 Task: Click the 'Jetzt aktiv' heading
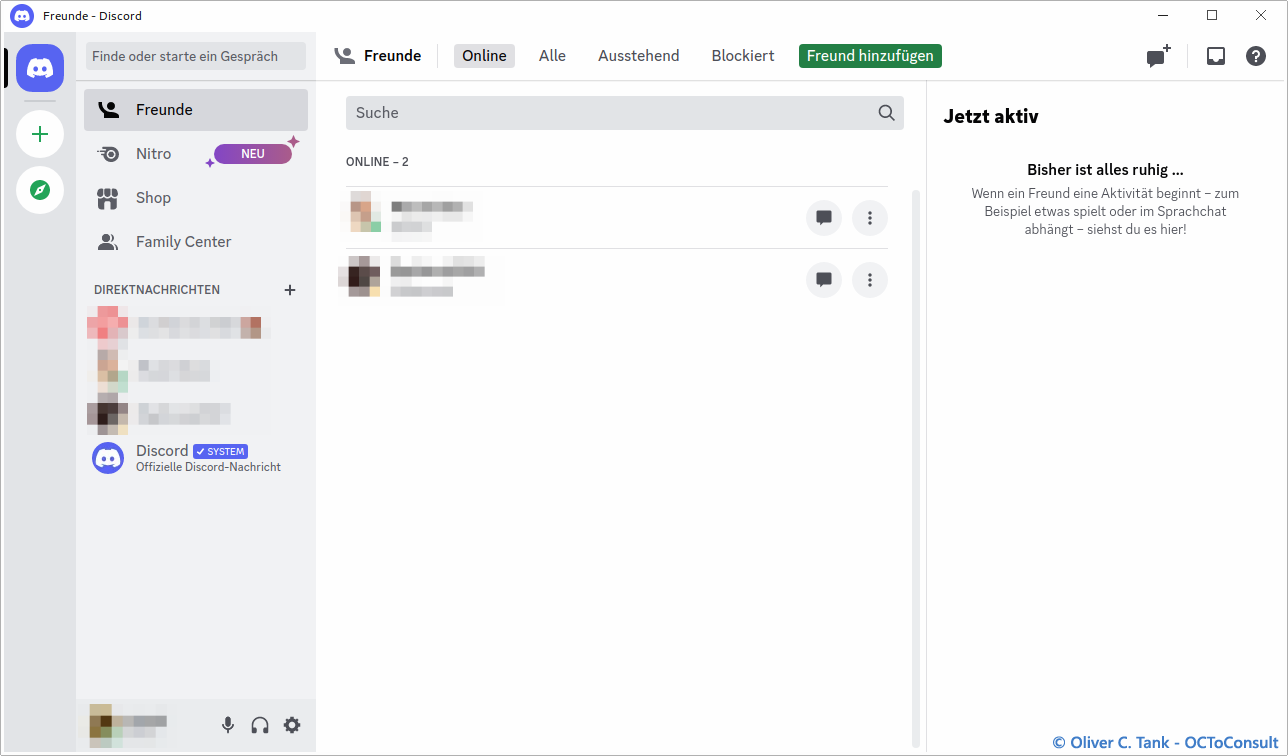991,116
